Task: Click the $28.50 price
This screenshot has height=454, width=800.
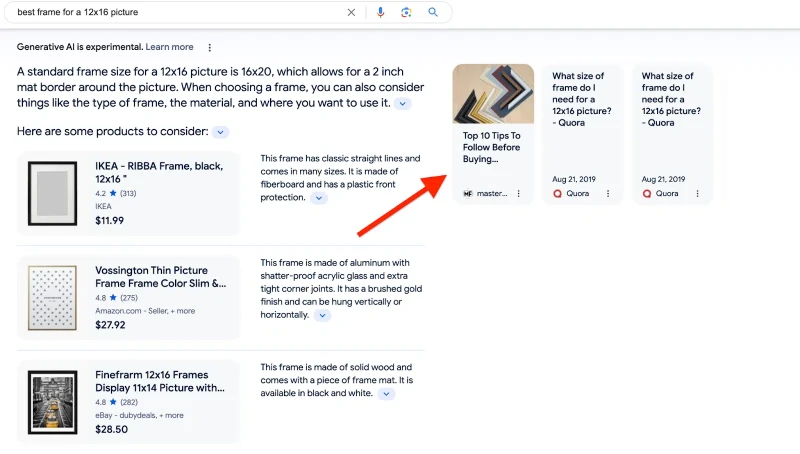Action: pos(111,430)
